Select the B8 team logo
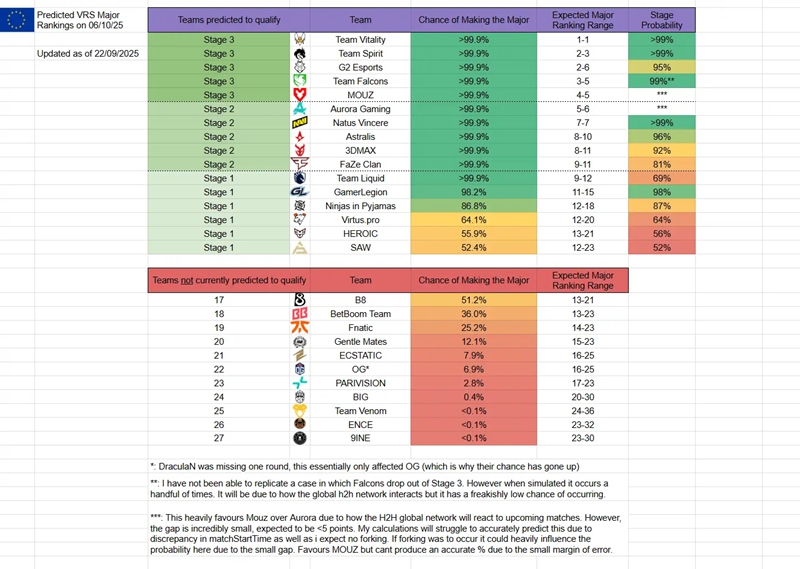Screen dimensions: 800x569 tap(299, 299)
